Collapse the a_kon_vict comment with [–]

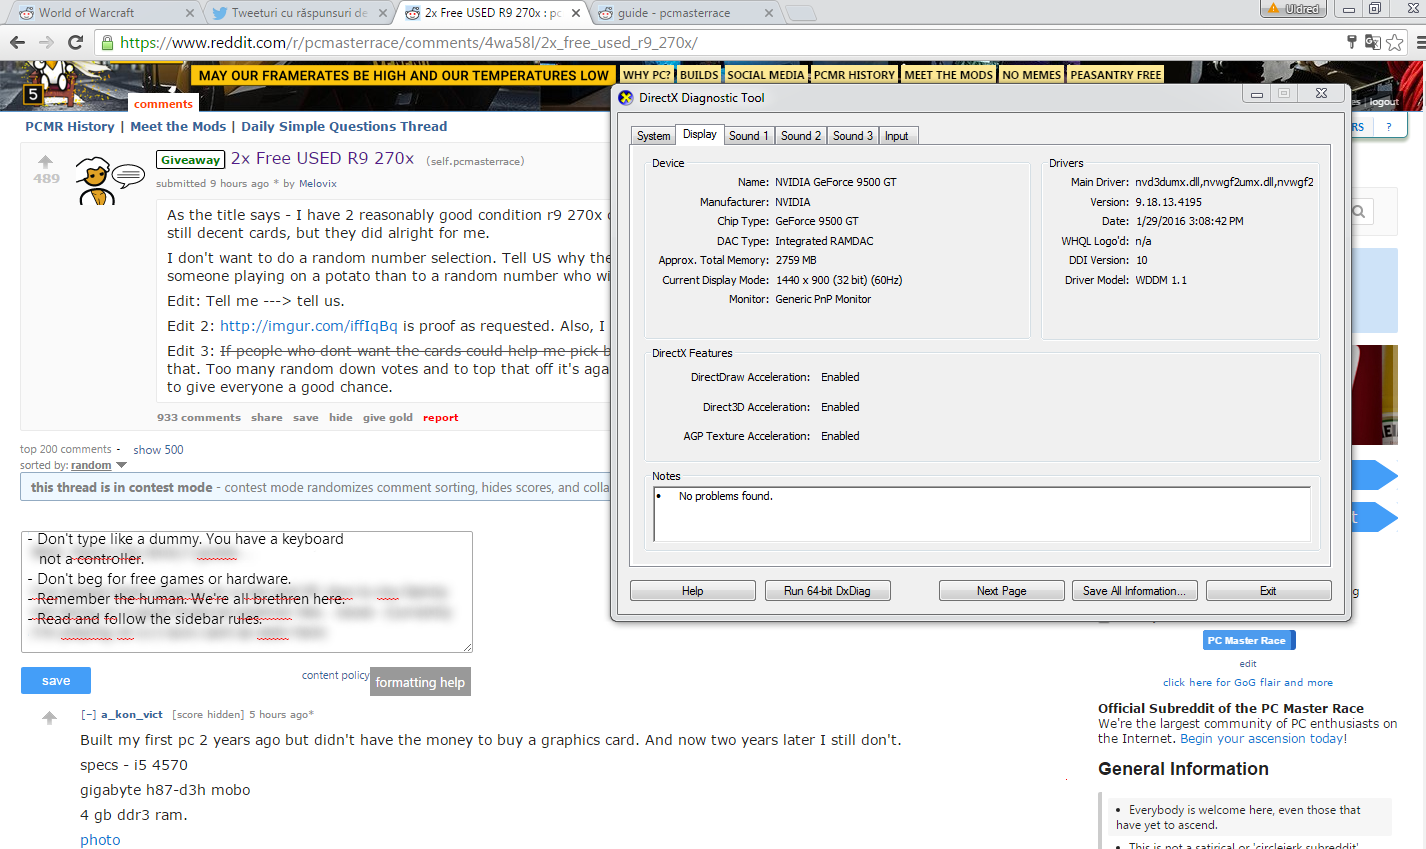88,715
